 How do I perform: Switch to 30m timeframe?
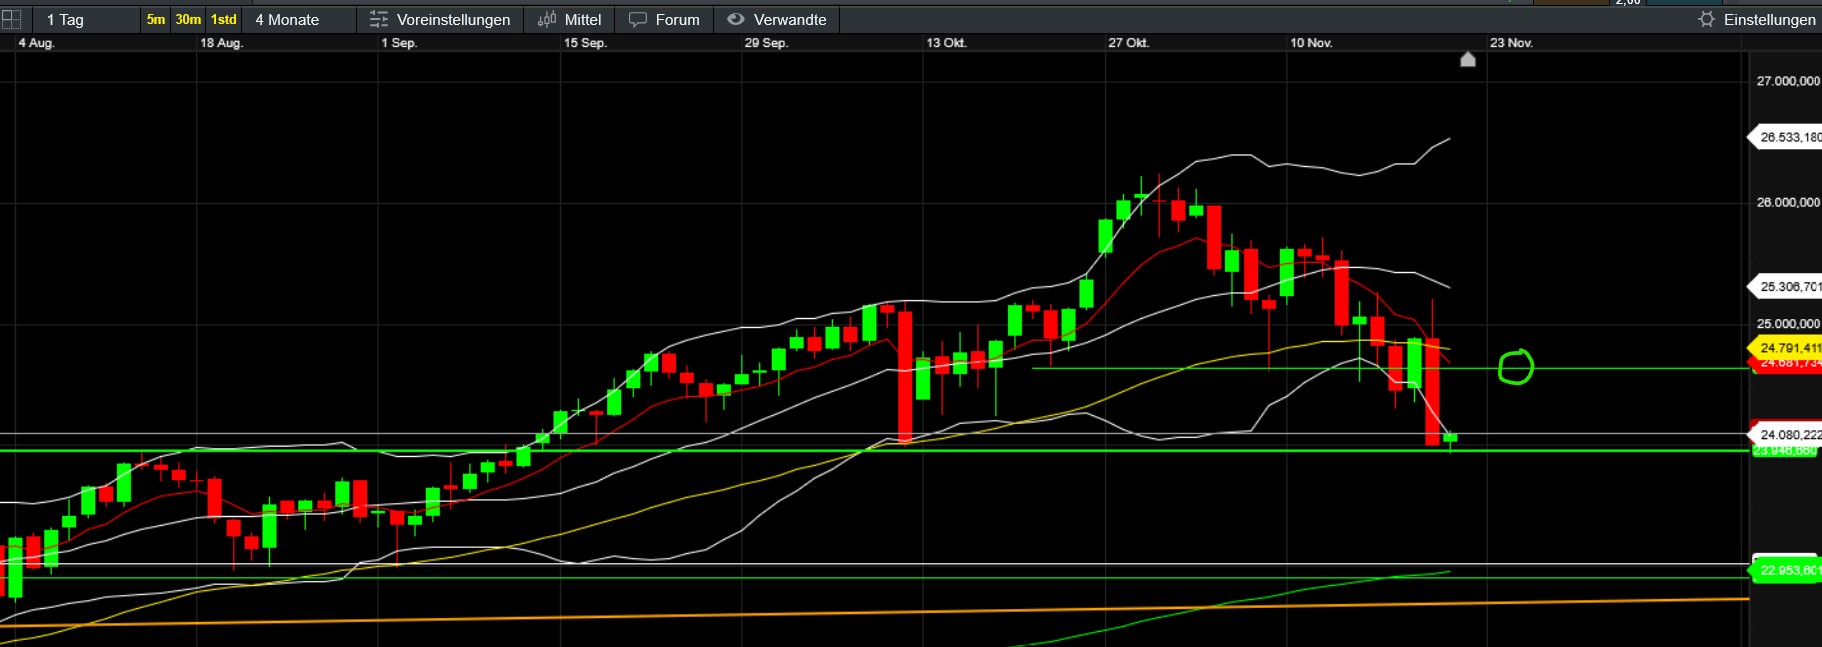[188, 19]
